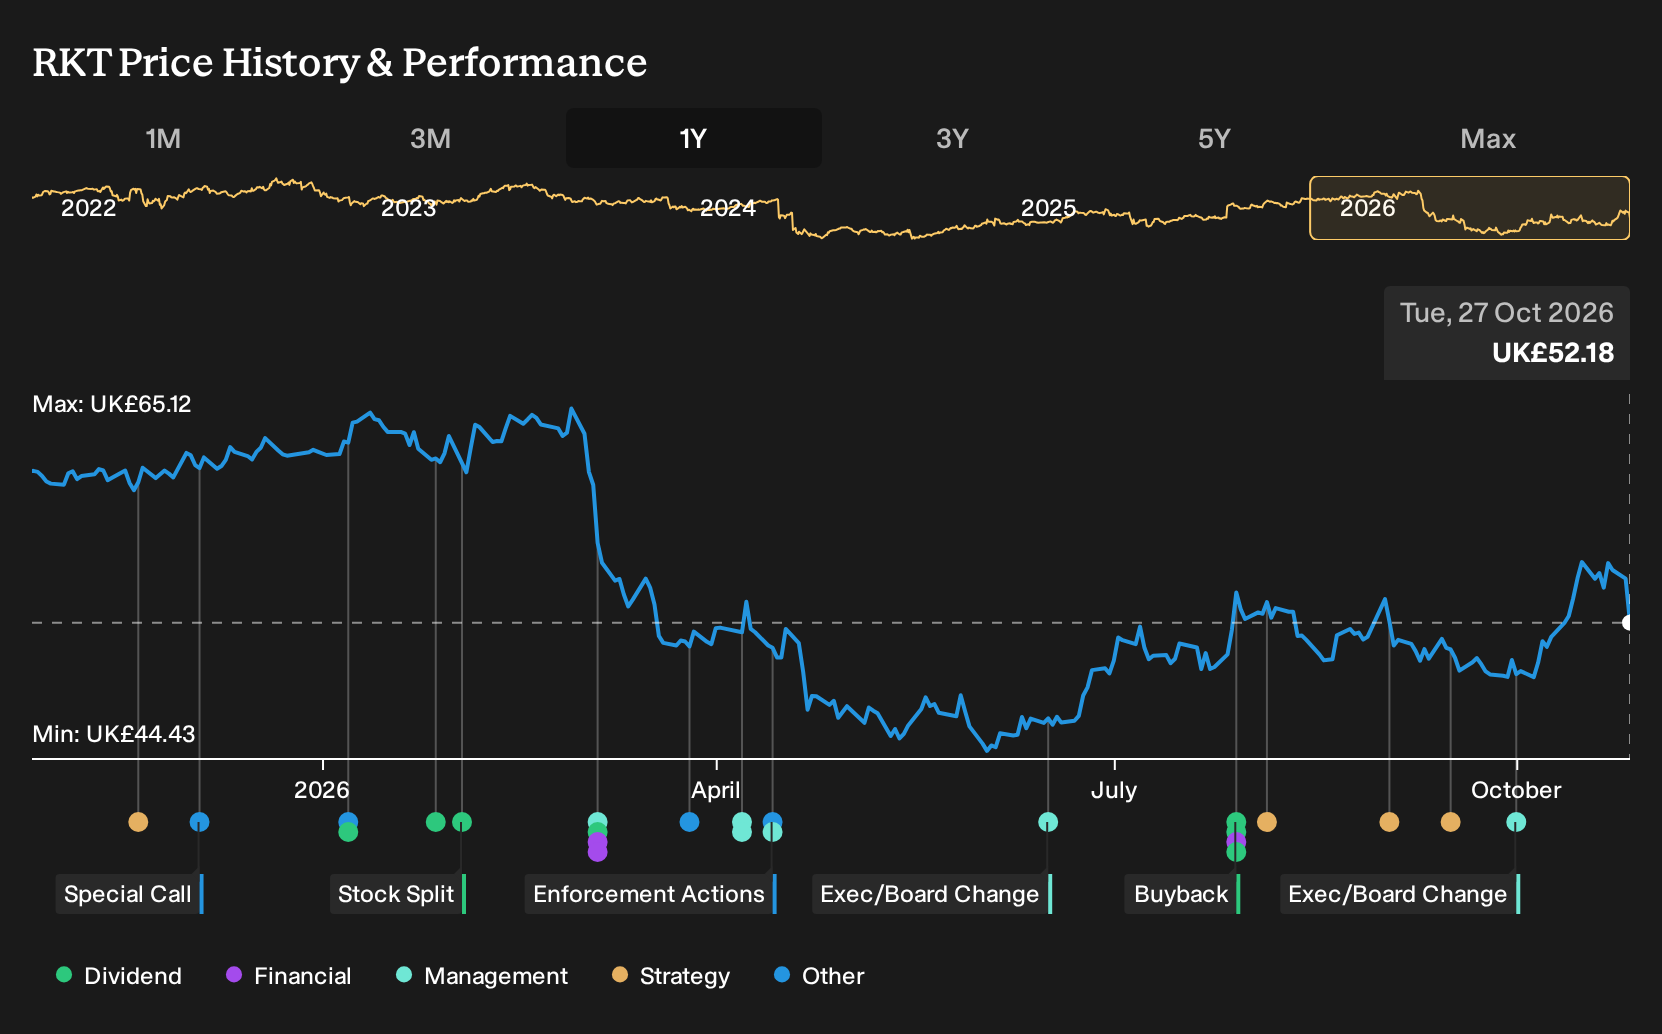1662x1034 pixels.
Task: Open the 3Y range tab
Action: coord(952,139)
